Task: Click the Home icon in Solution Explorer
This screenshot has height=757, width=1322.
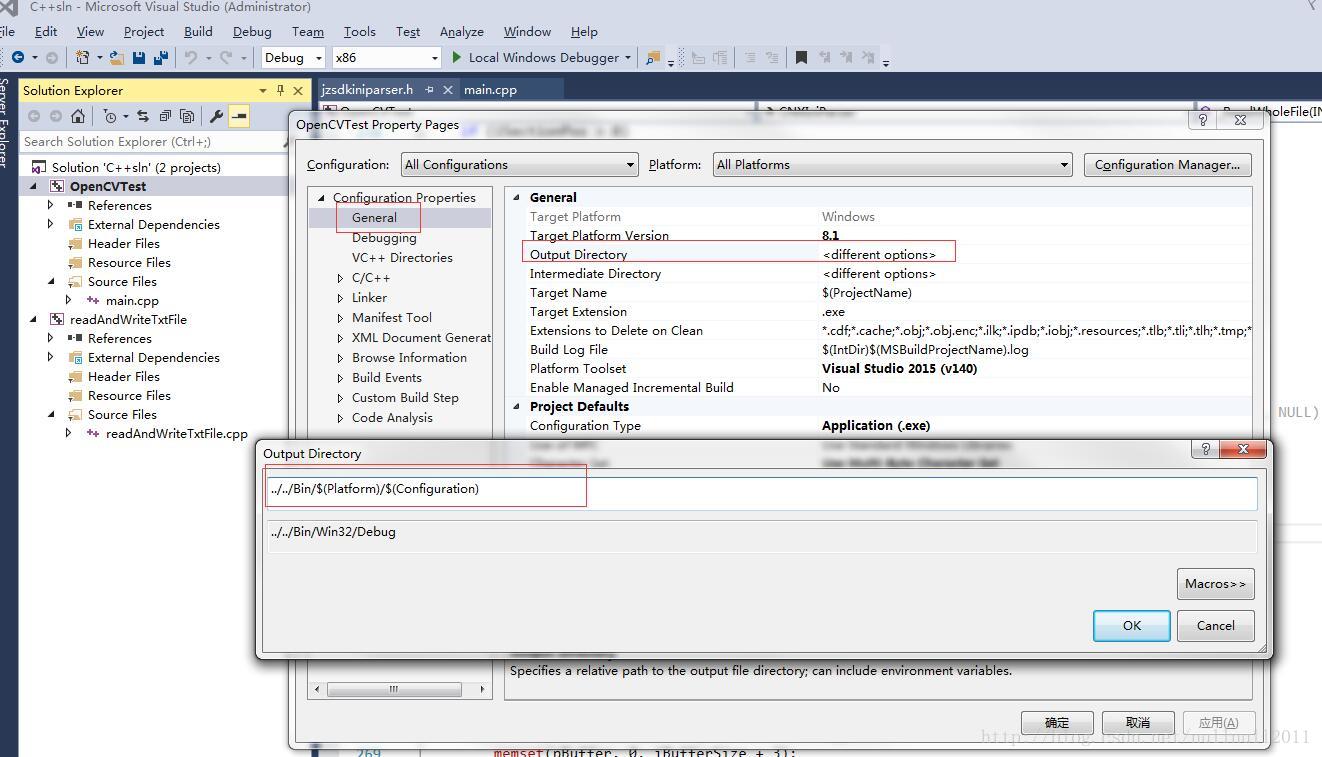Action: tap(77, 116)
